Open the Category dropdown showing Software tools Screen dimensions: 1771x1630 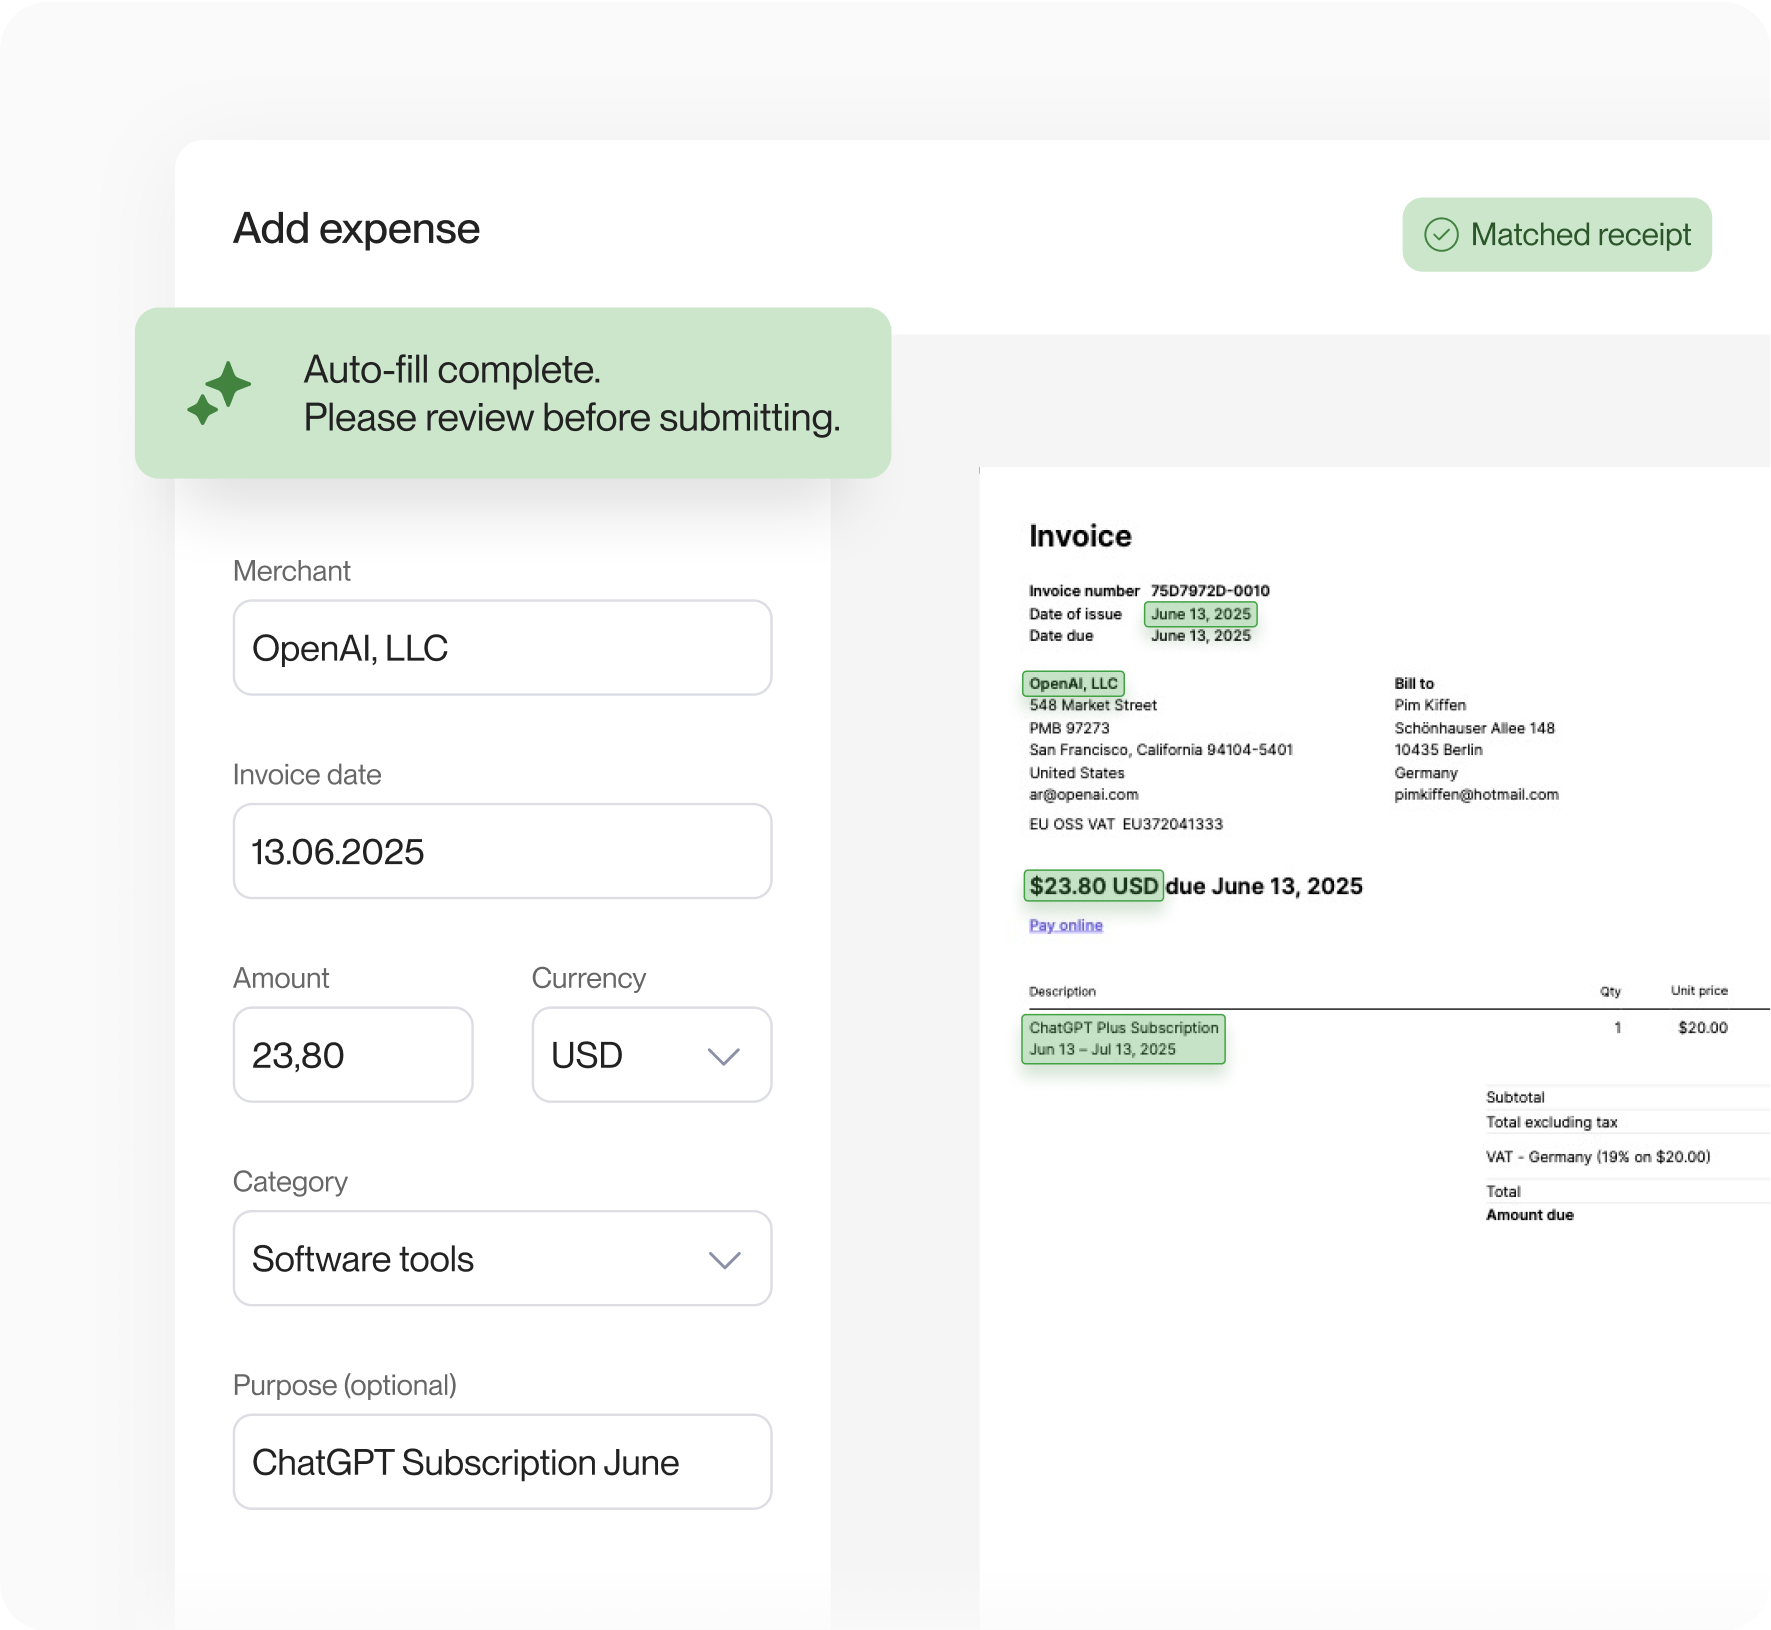502,1258
